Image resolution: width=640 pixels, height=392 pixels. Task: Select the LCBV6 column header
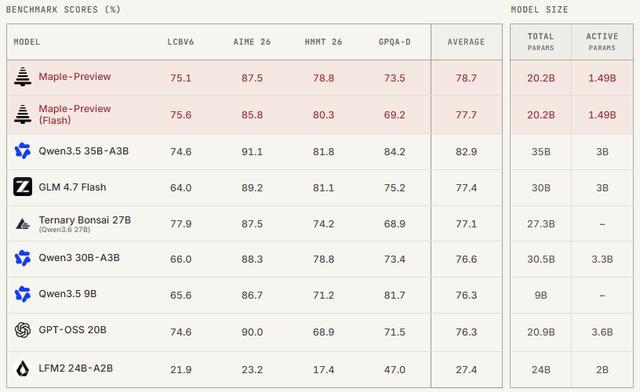[180, 42]
